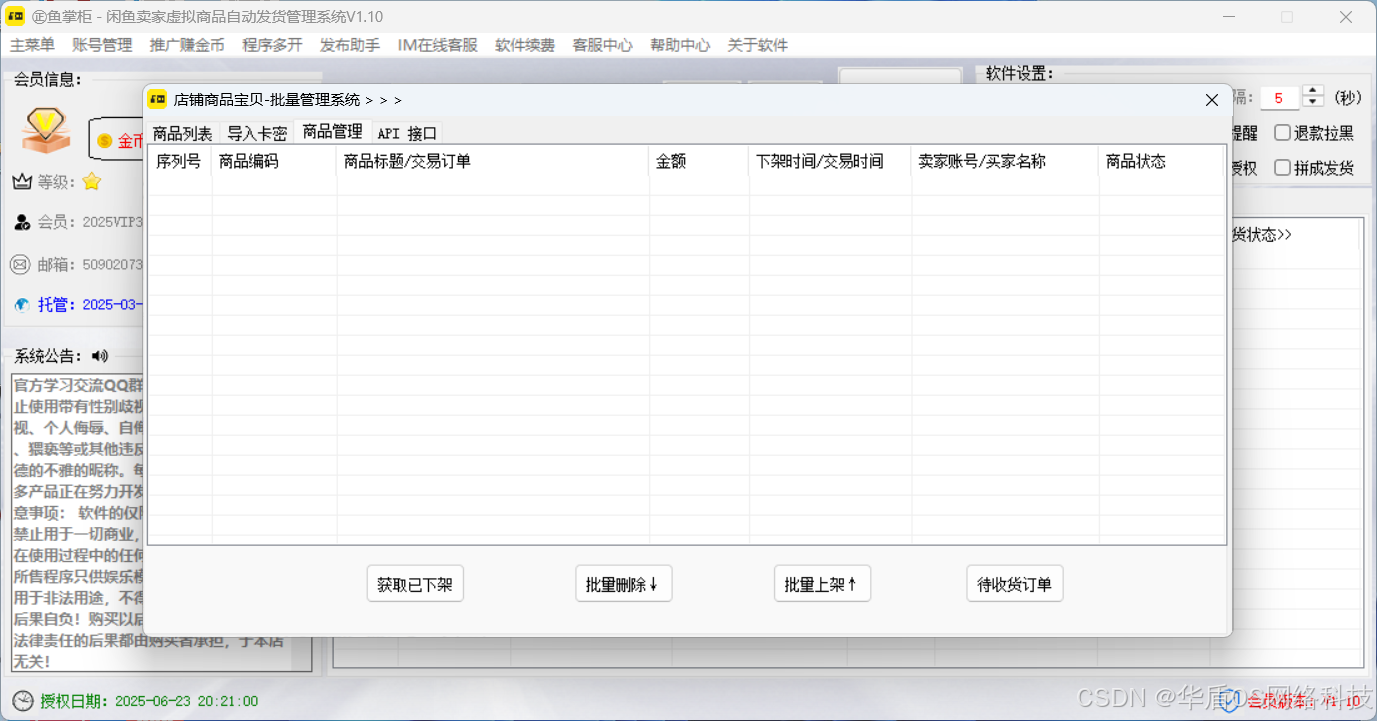
Task: Click the globe icon beside 托管
Action: pyautogui.click(x=22, y=305)
